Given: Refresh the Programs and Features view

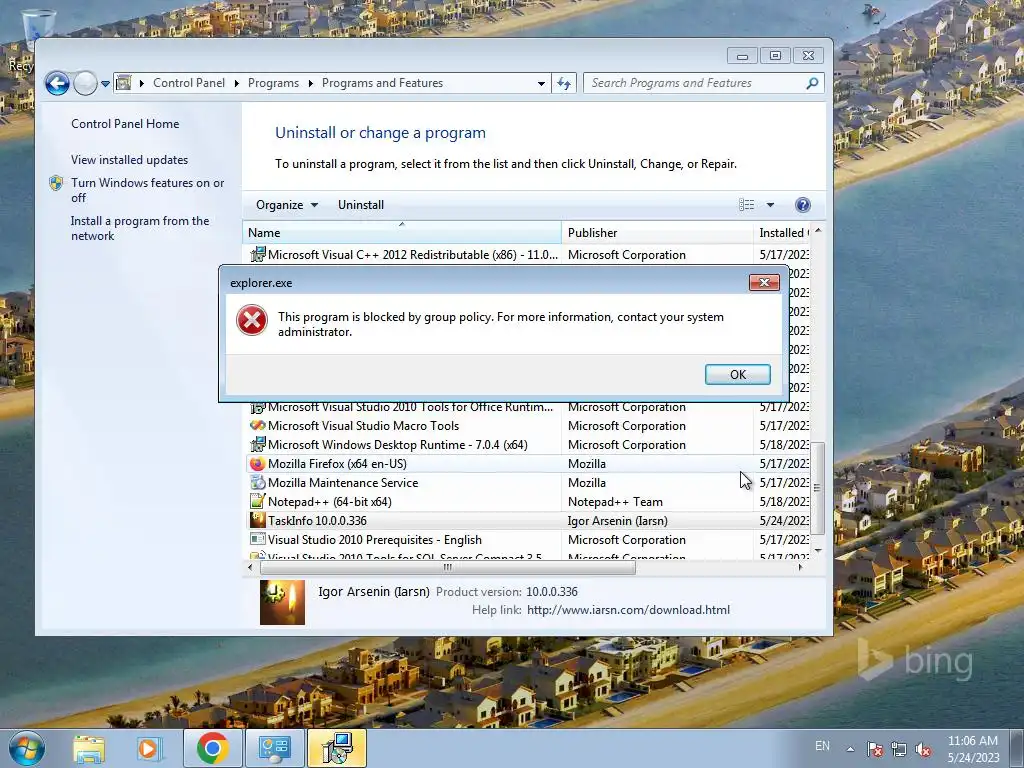Looking at the screenshot, I should click(564, 83).
